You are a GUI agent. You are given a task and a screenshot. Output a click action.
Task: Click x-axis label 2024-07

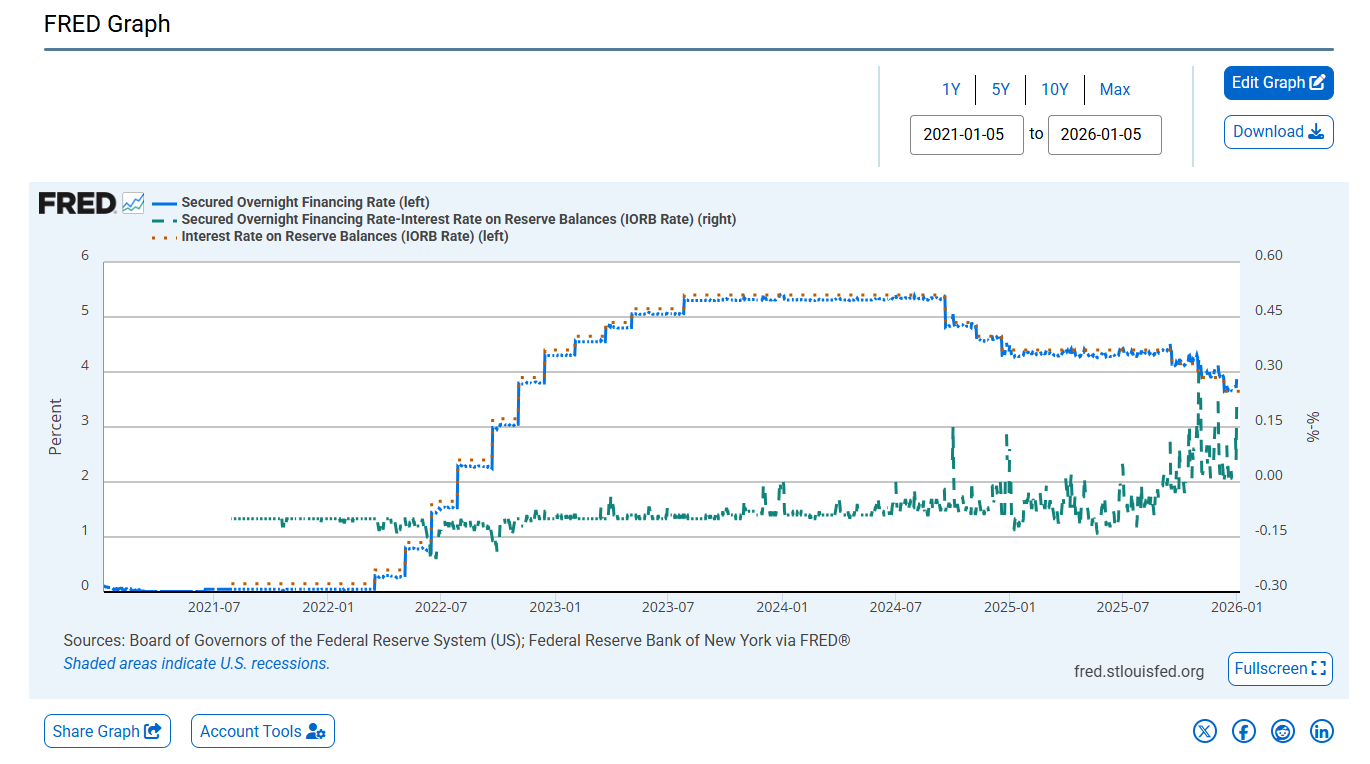click(896, 607)
